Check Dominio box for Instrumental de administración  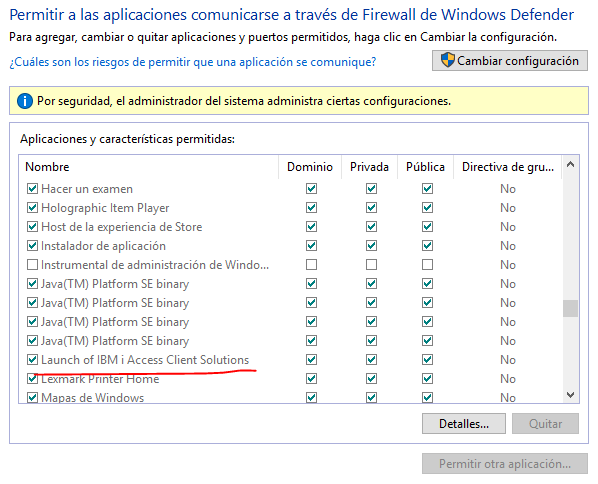[311, 264]
